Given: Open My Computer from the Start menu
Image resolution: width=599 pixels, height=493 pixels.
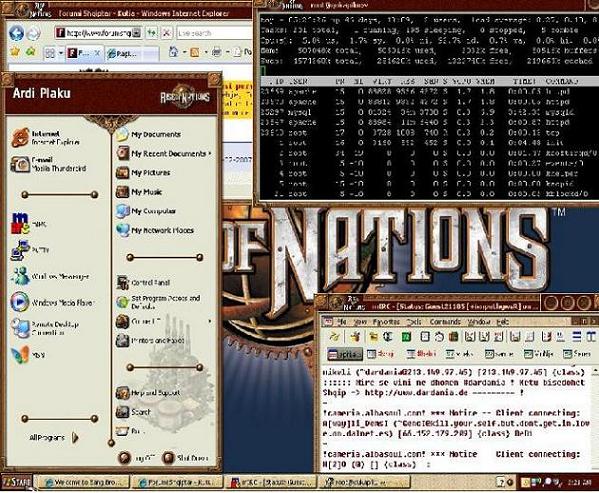Looking at the screenshot, I should coord(146,211).
